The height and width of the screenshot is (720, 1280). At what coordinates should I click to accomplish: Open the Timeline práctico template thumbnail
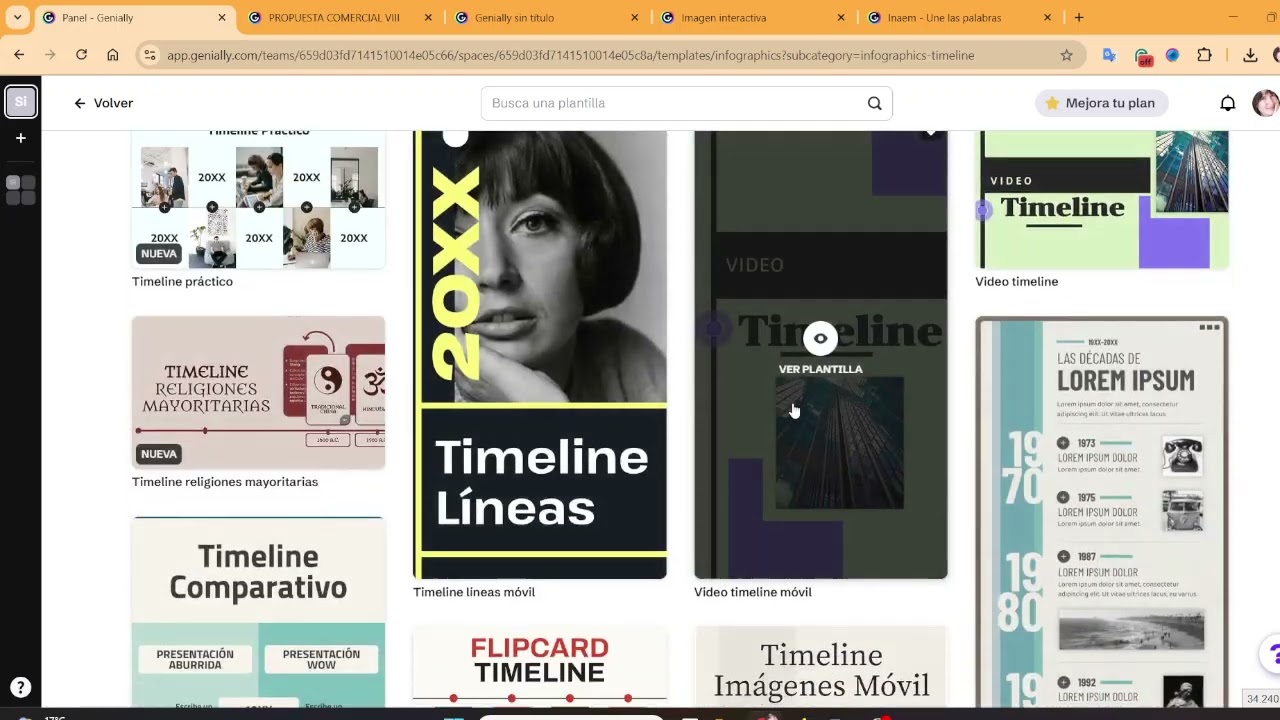click(x=258, y=199)
